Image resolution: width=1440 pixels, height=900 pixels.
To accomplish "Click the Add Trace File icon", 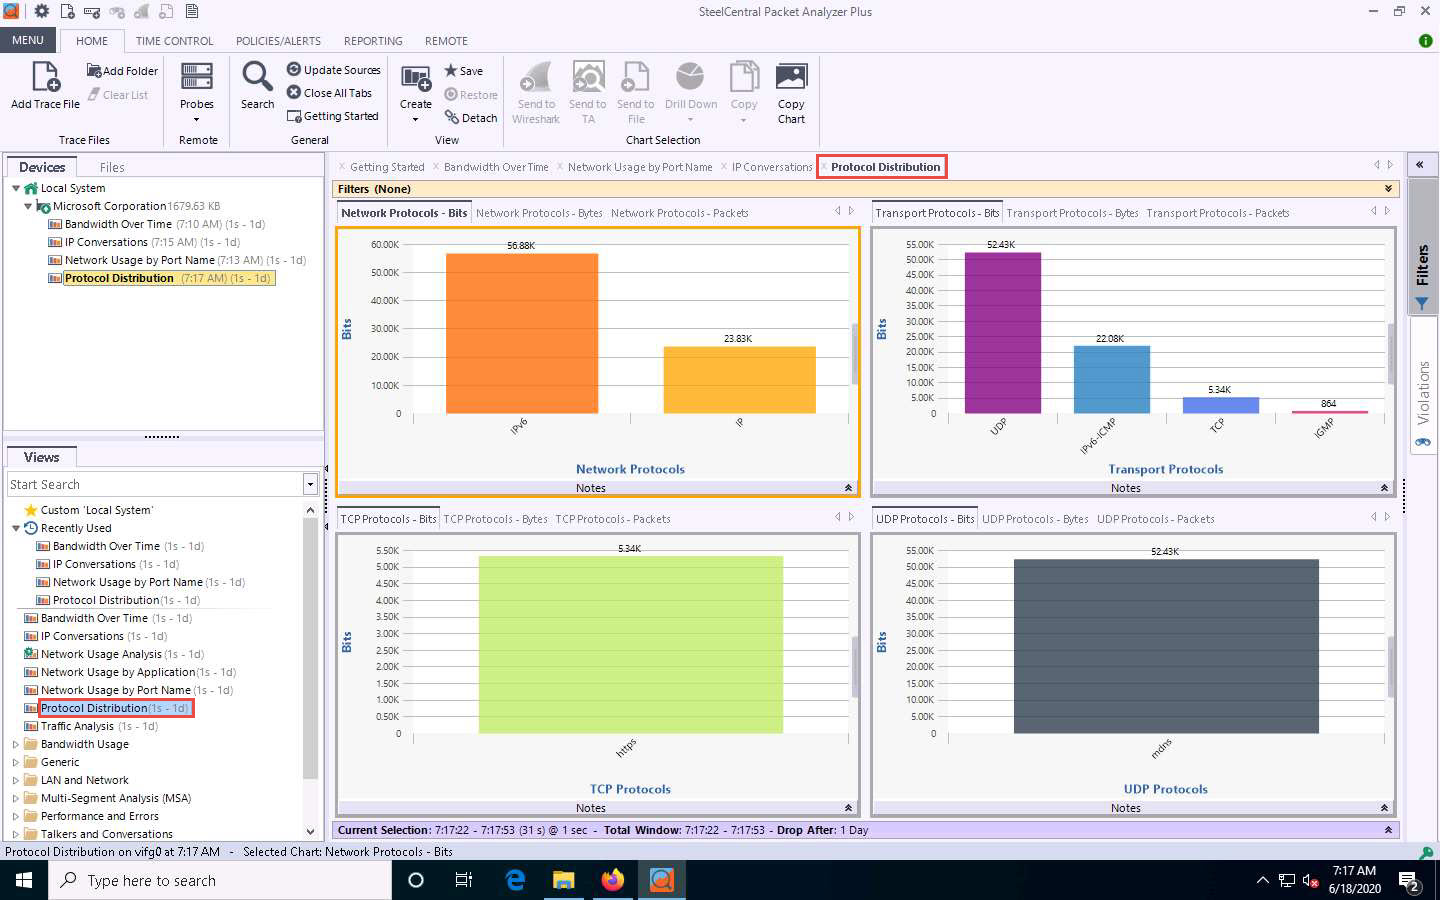I will (46, 77).
